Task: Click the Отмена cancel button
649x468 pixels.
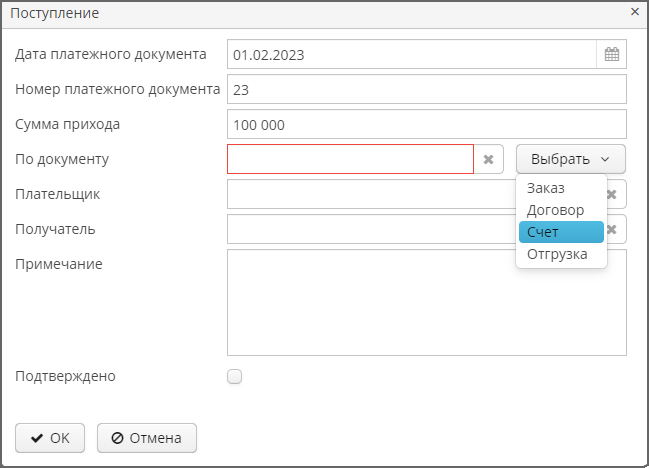Action: 147,438
